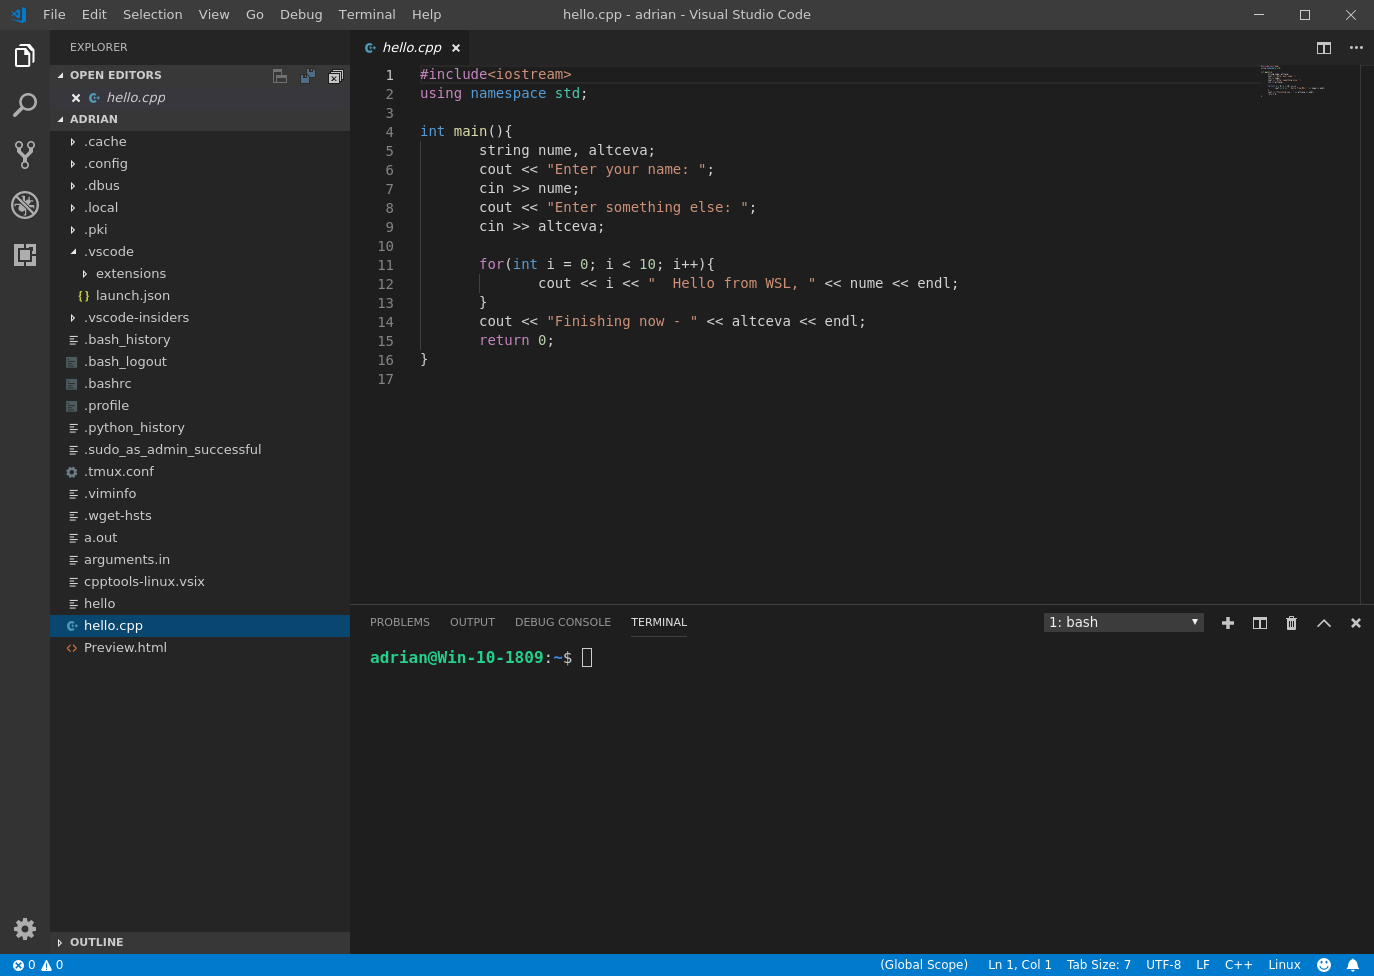1374x976 pixels.
Task: Open the Source Control view
Action: point(25,154)
